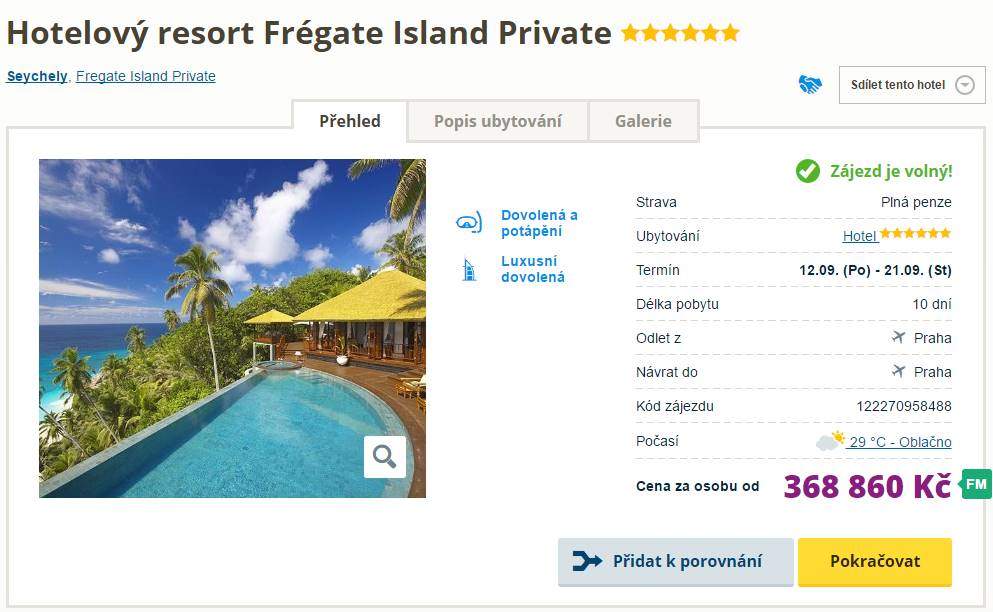Viewport: 993px width, 612px height.
Task: Click the cloudy weather icon
Action: pyautogui.click(x=830, y=441)
